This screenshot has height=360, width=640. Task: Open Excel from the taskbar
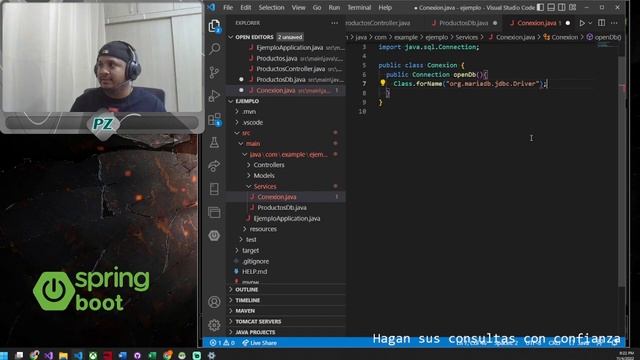pyautogui.click(x=152, y=356)
